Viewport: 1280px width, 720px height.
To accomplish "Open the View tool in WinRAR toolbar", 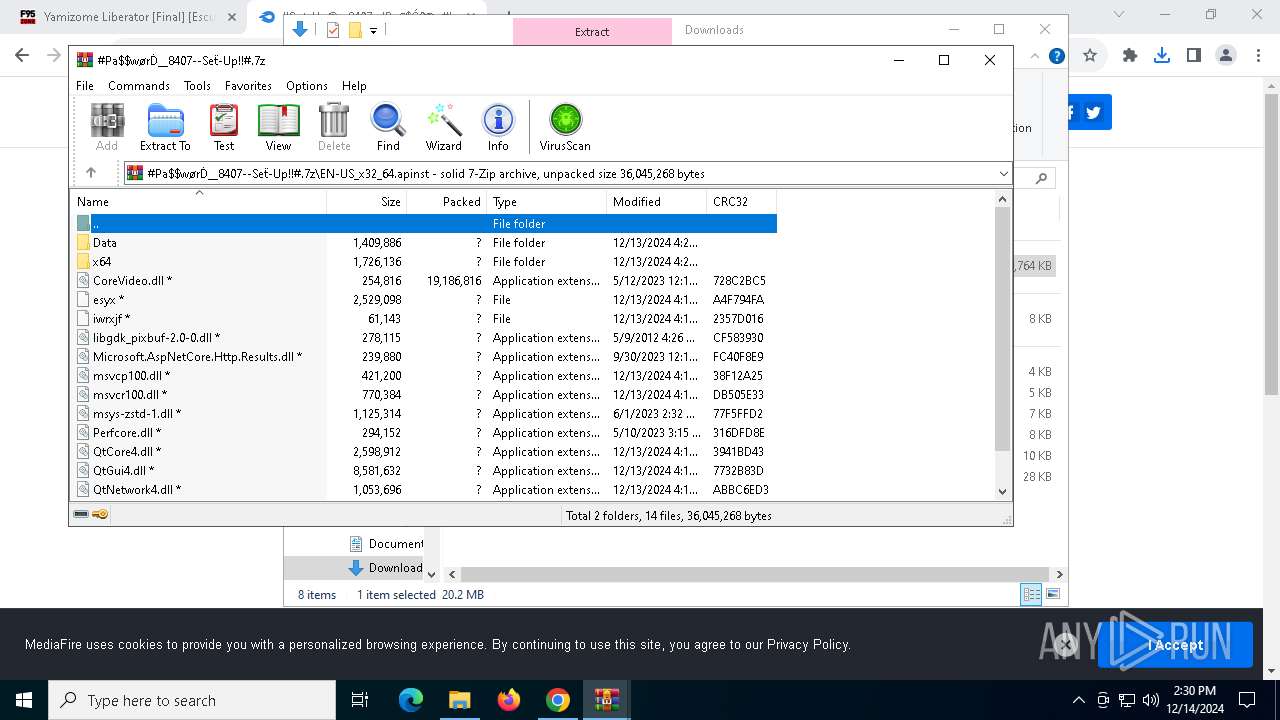I will 278,128.
